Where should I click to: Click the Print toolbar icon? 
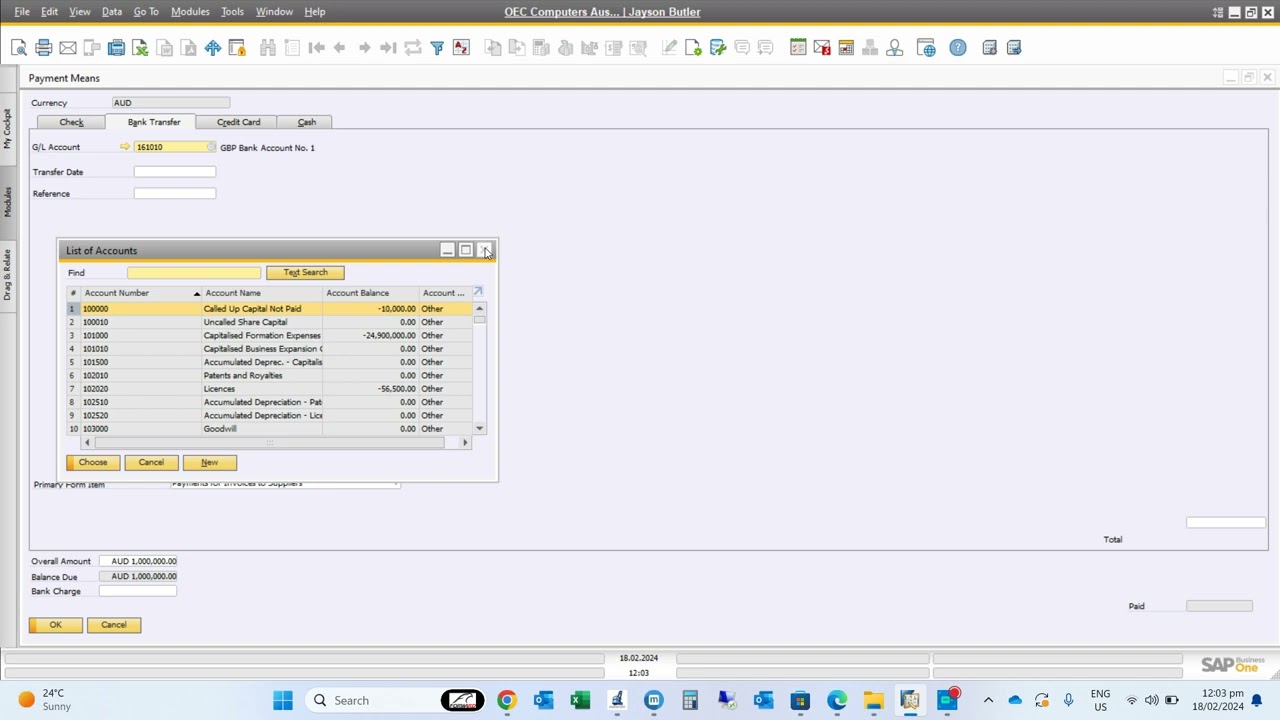(43, 48)
